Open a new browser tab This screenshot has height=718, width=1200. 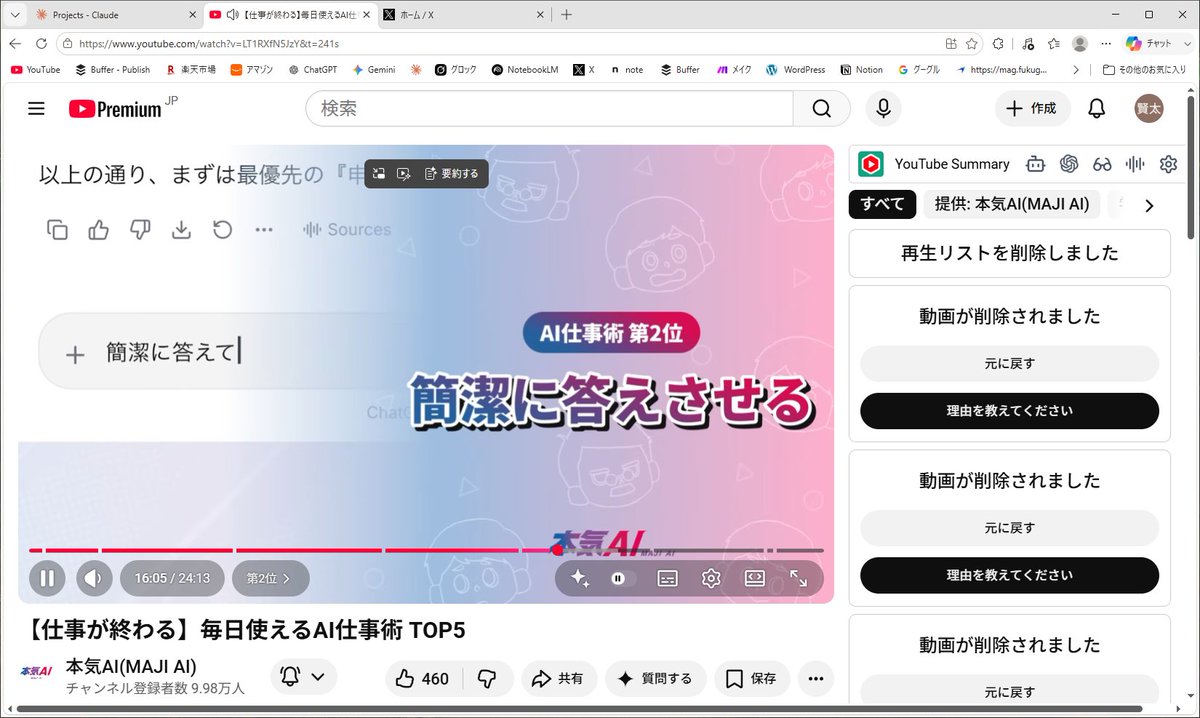(566, 15)
